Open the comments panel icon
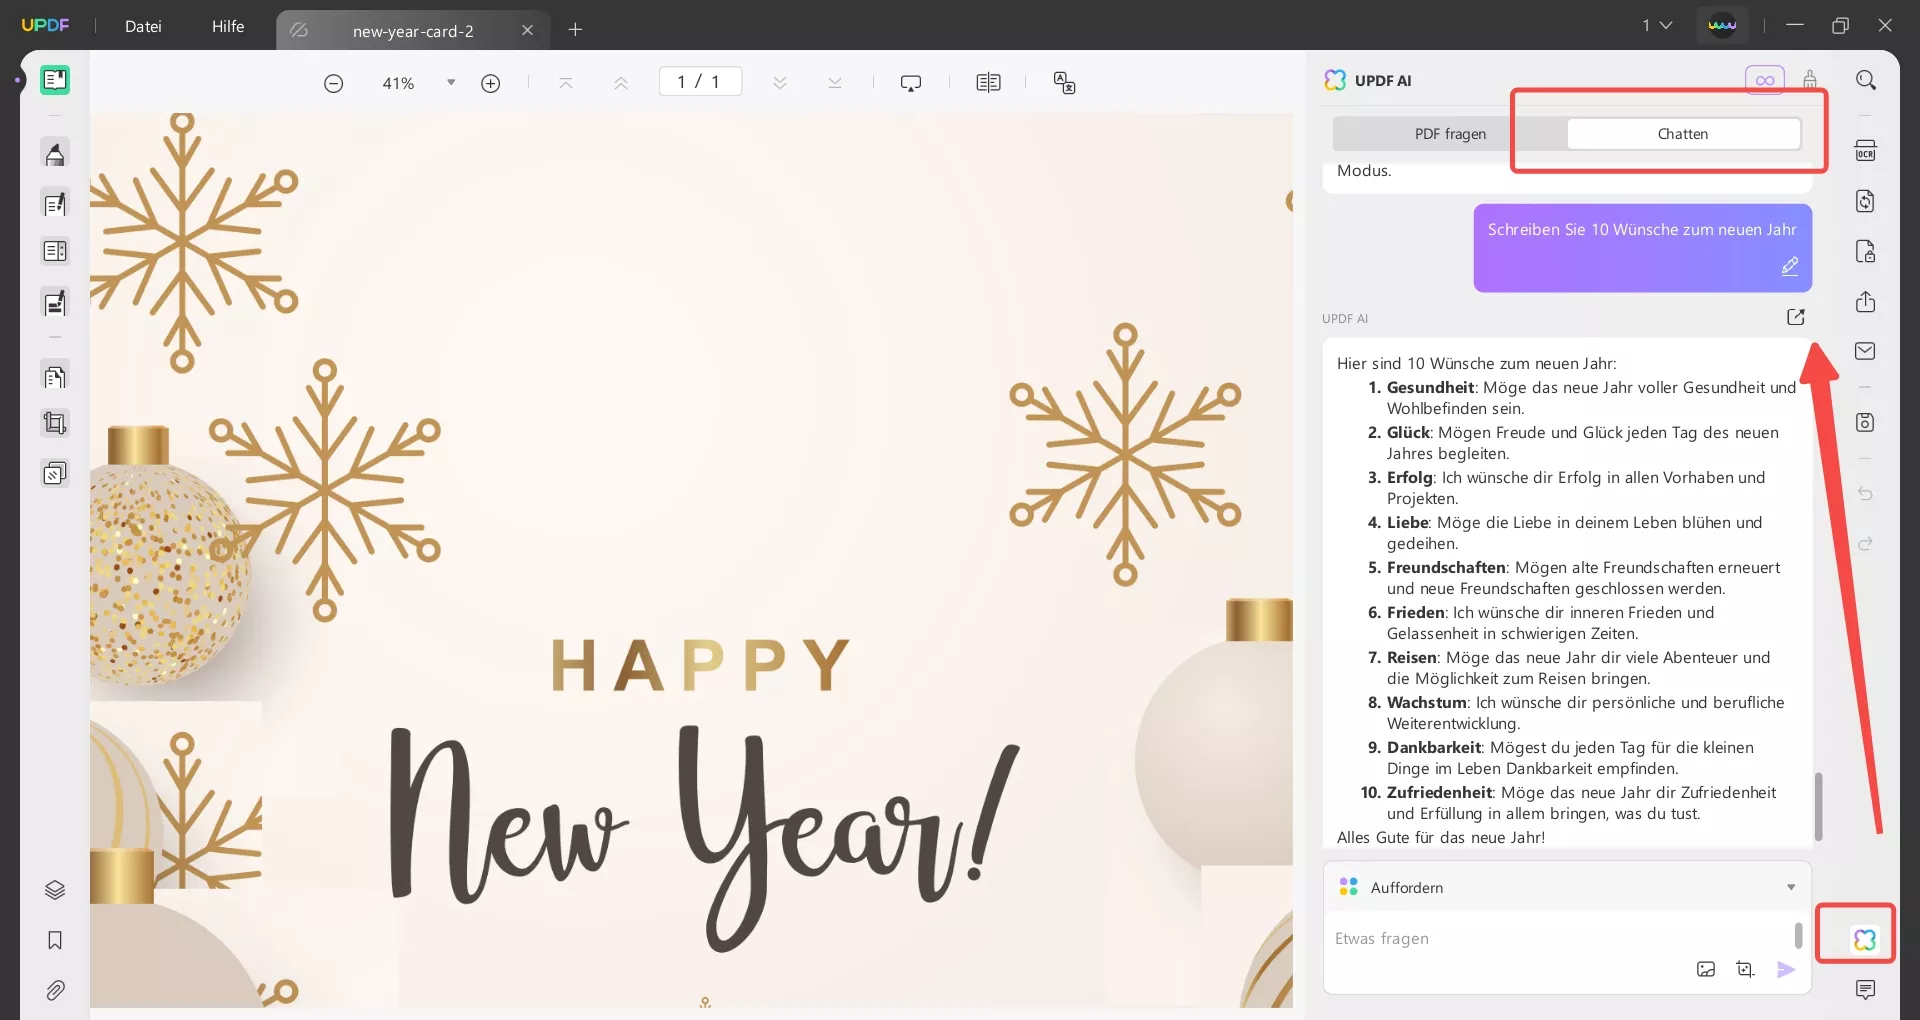Viewport: 1920px width, 1020px height. (1866, 990)
